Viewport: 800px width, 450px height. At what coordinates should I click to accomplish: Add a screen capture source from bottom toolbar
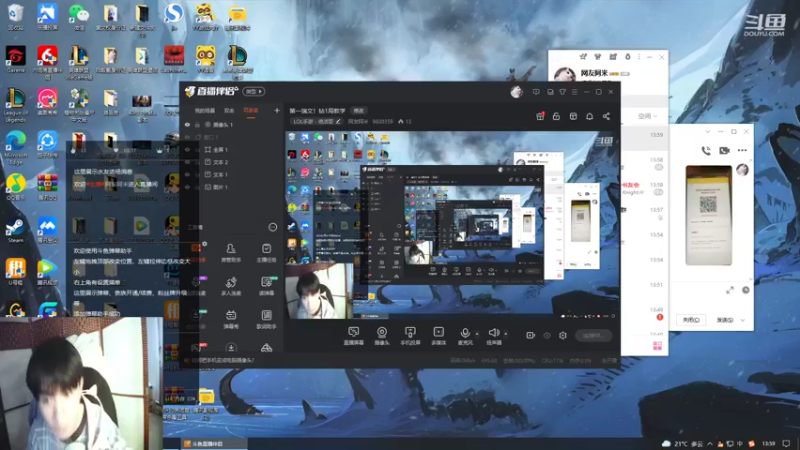354,336
